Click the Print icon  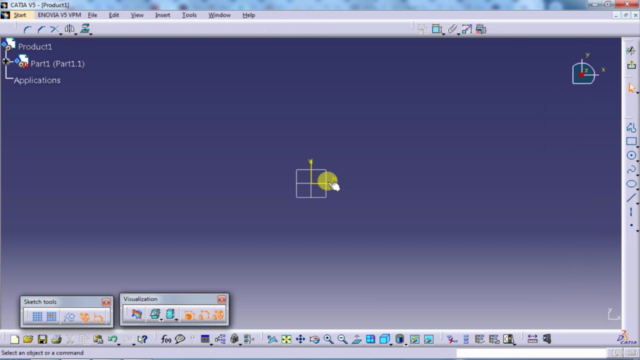[x=56, y=339]
